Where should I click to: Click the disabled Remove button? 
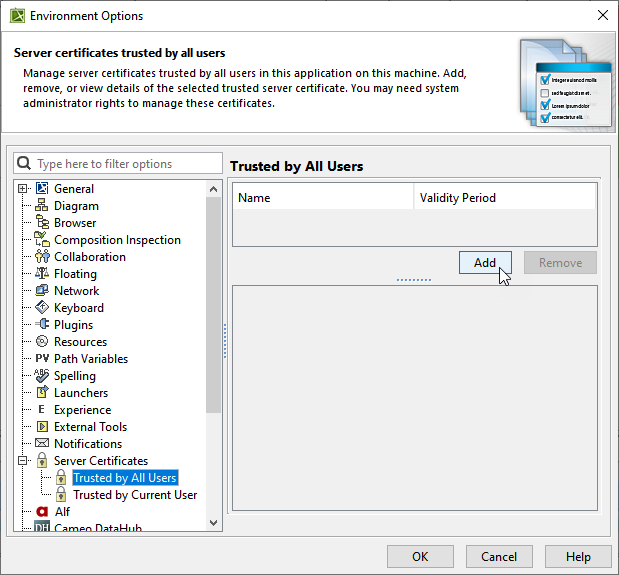click(560, 262)
